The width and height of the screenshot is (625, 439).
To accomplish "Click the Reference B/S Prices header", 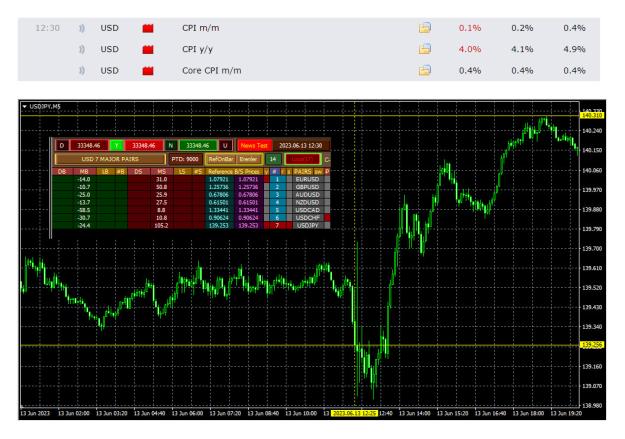I will pyautogui.click(x=233, y=171).
